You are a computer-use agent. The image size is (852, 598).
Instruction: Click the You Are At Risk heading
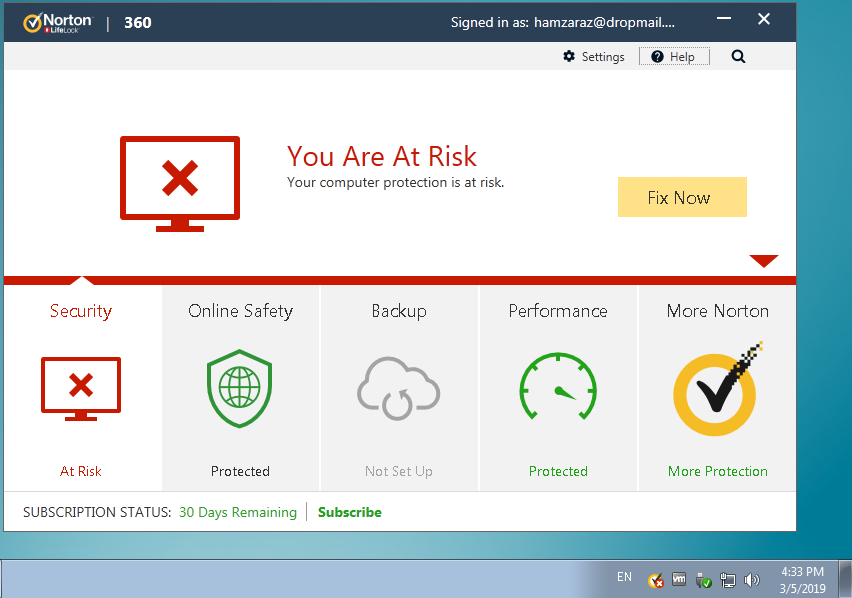(382, 156)
